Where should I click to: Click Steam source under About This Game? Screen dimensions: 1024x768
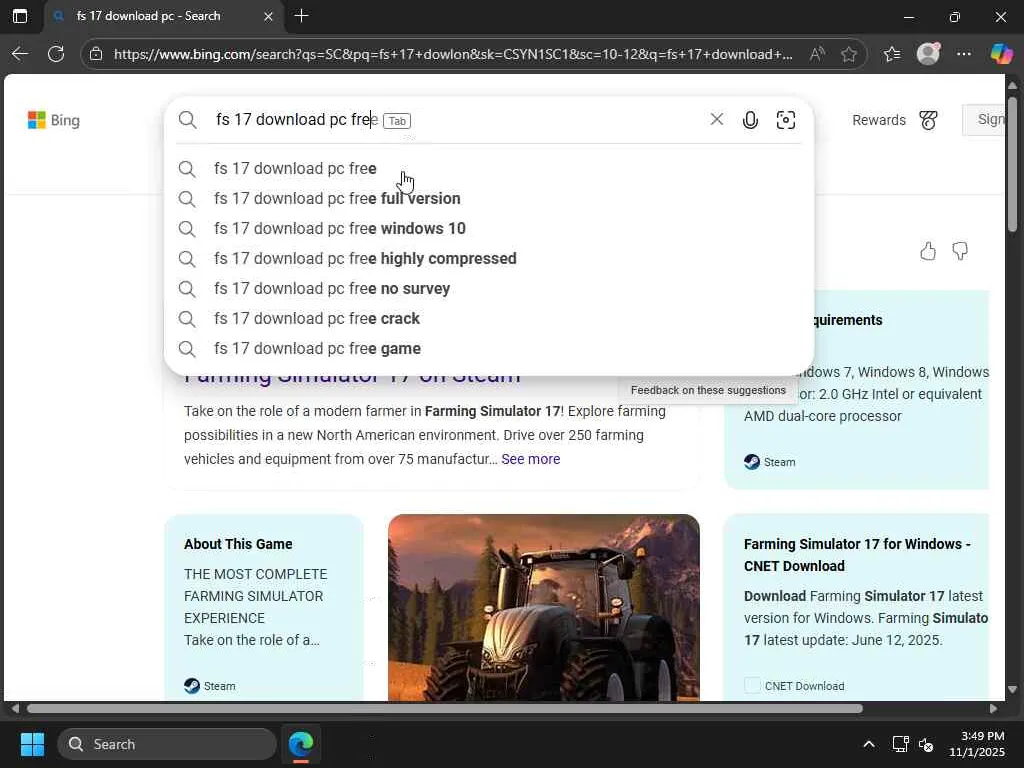coord(210,686)
